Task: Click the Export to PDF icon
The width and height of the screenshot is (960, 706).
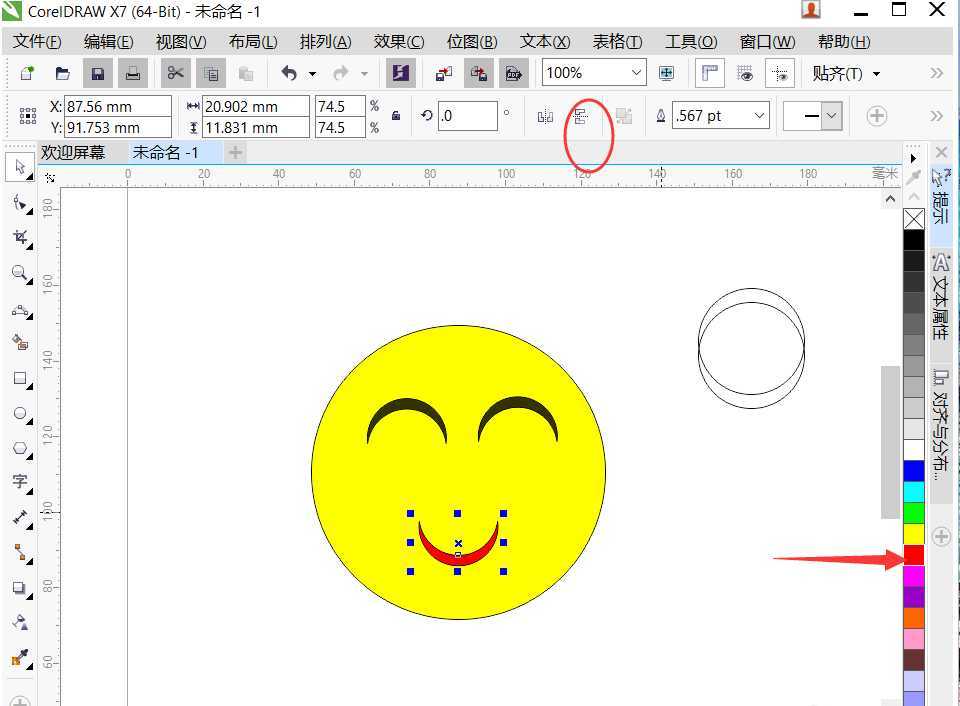Action: [x=514, y=73]
